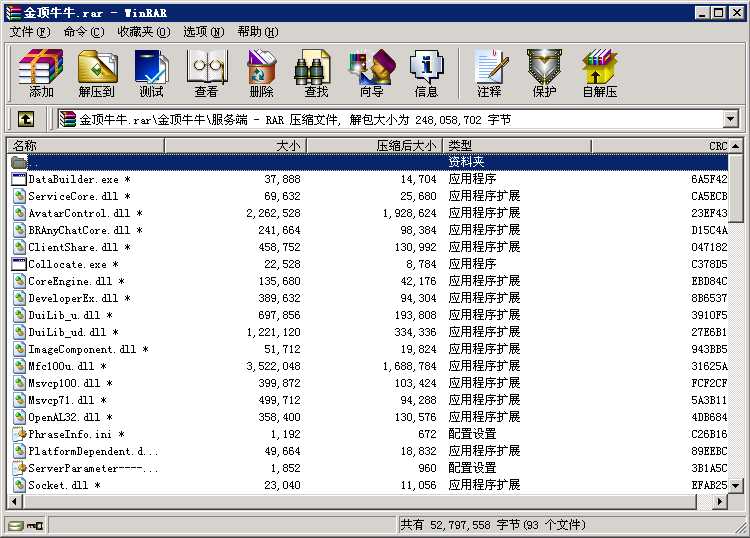Select the ImageComponent.dll file row
Image resolution: width=750 pixels, height=538 pixels.
tap(369, 349)
